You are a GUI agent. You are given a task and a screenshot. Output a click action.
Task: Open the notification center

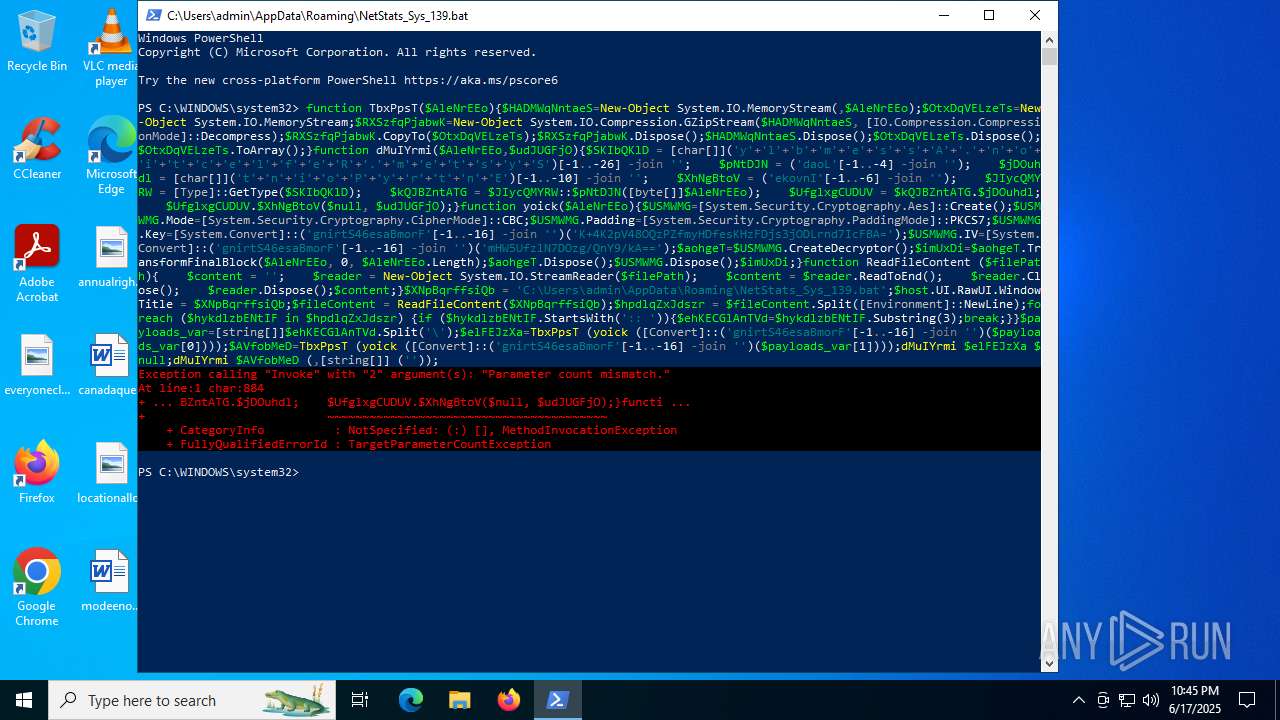pyautogui.click(x=1247, y=700)
